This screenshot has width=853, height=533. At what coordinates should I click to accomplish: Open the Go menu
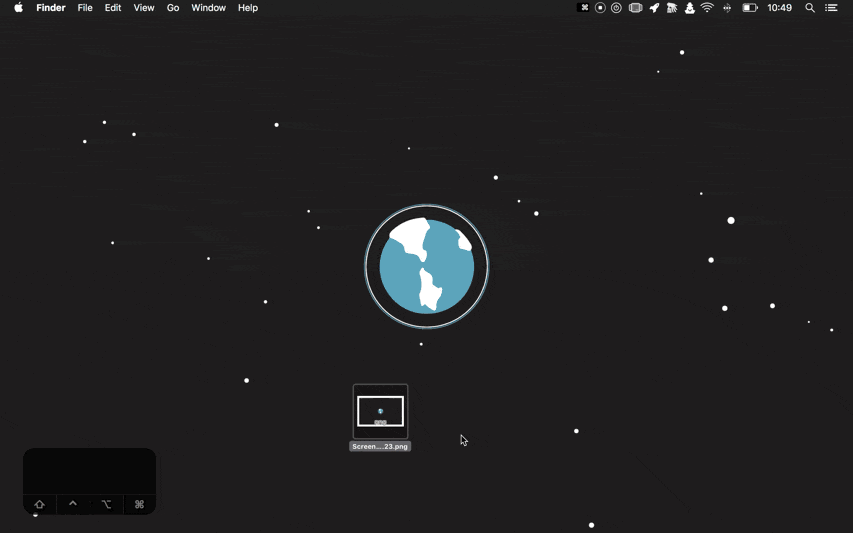point(173,8)
